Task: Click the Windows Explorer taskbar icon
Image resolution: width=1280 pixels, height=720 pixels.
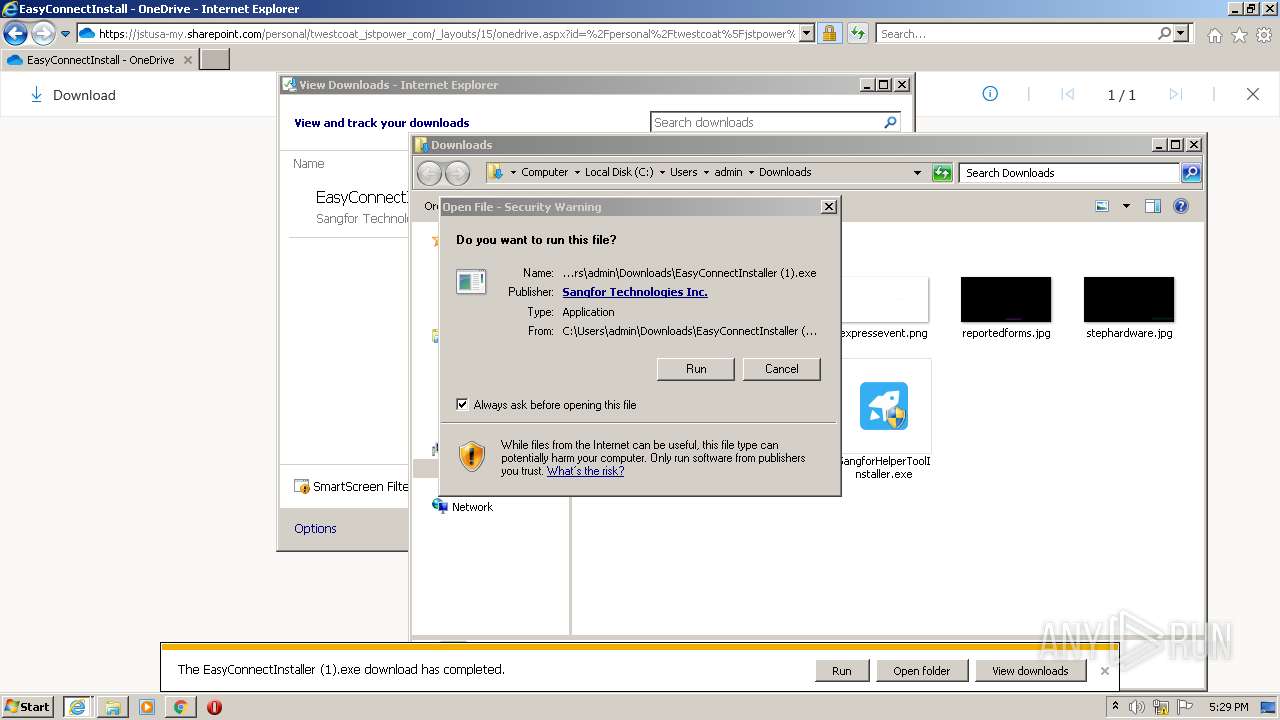Action: coord(113,707)
